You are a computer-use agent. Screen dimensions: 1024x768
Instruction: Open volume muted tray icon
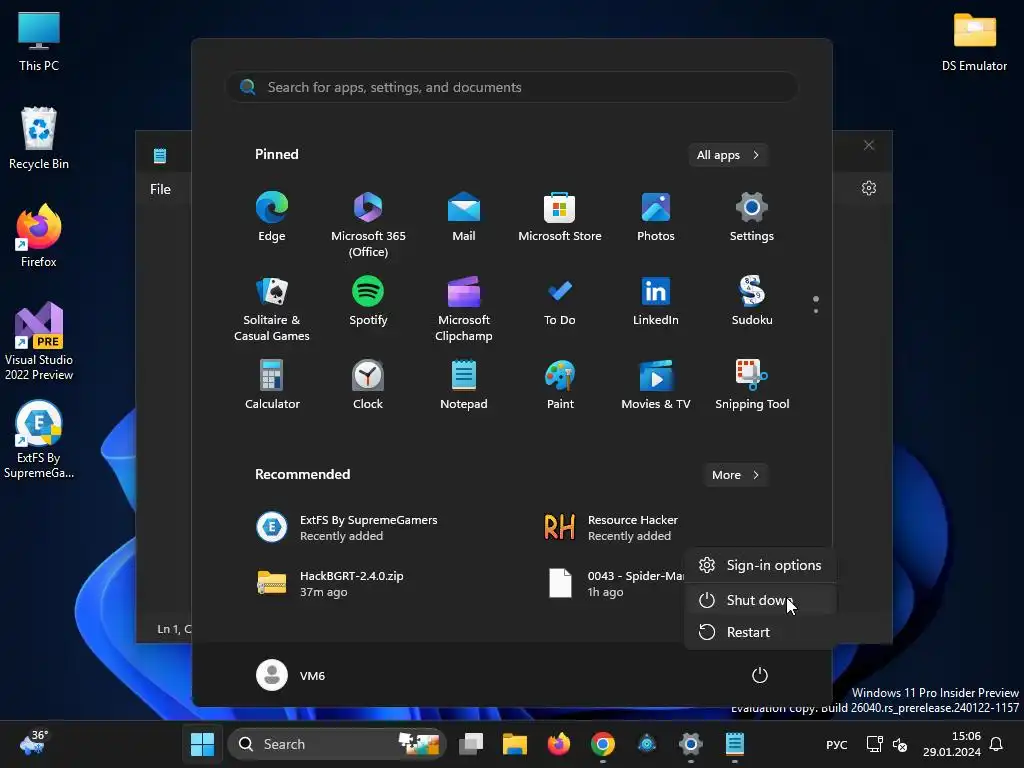(900, 744)
